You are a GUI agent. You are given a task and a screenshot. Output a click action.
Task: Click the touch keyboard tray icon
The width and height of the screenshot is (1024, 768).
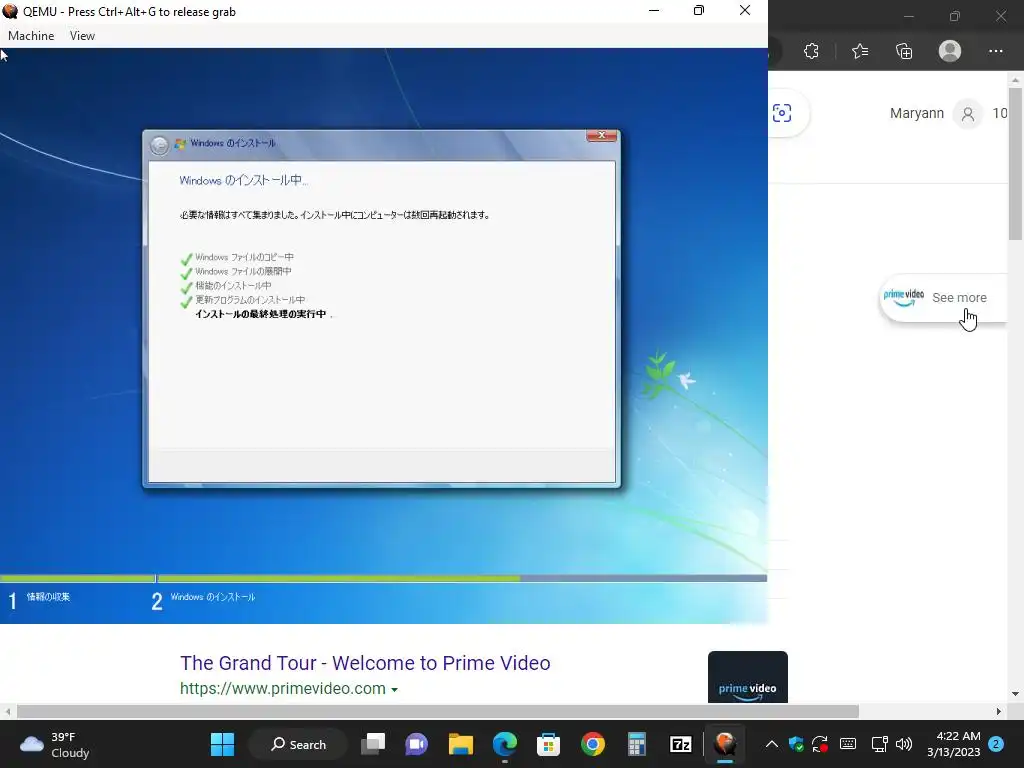click(848, 744)
